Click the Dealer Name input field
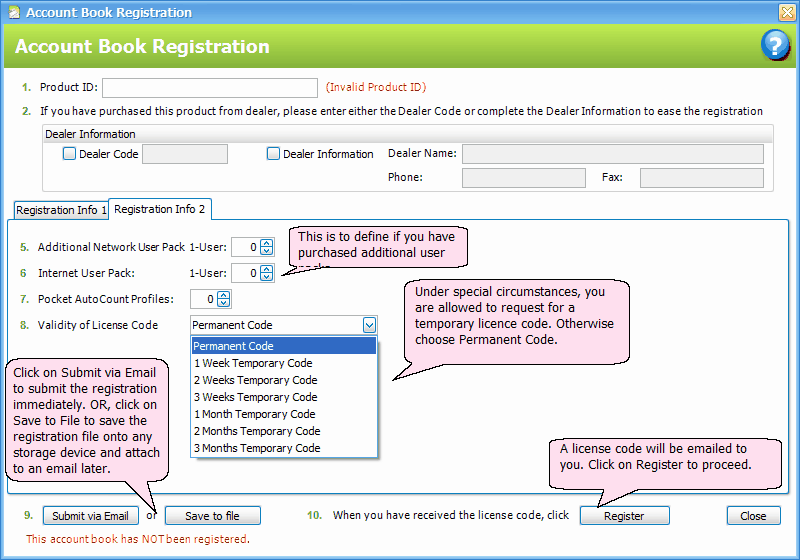 [x=613, y=154]
